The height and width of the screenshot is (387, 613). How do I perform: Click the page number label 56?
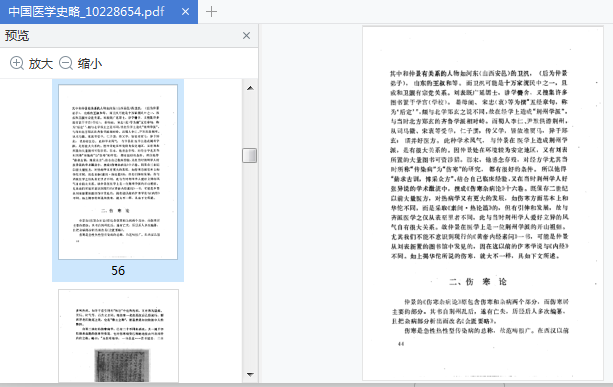[118, 271]
